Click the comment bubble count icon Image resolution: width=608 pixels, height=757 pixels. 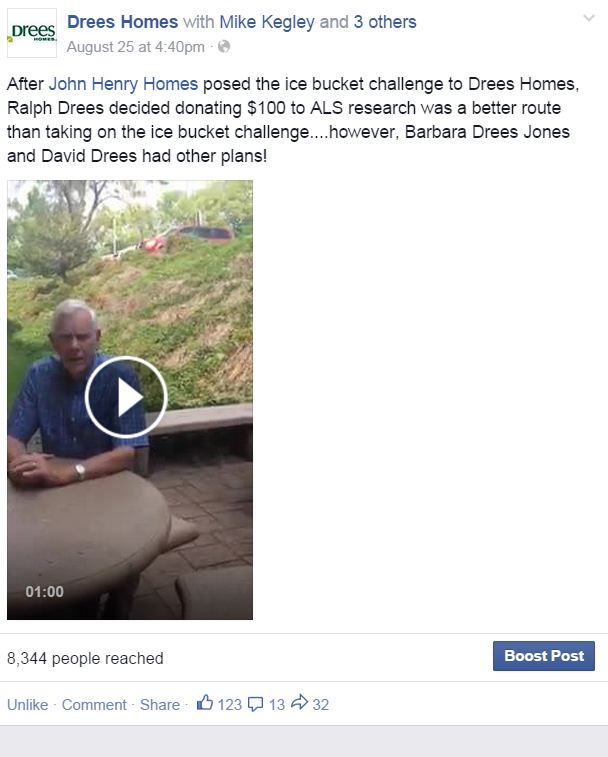click(255, 704)
